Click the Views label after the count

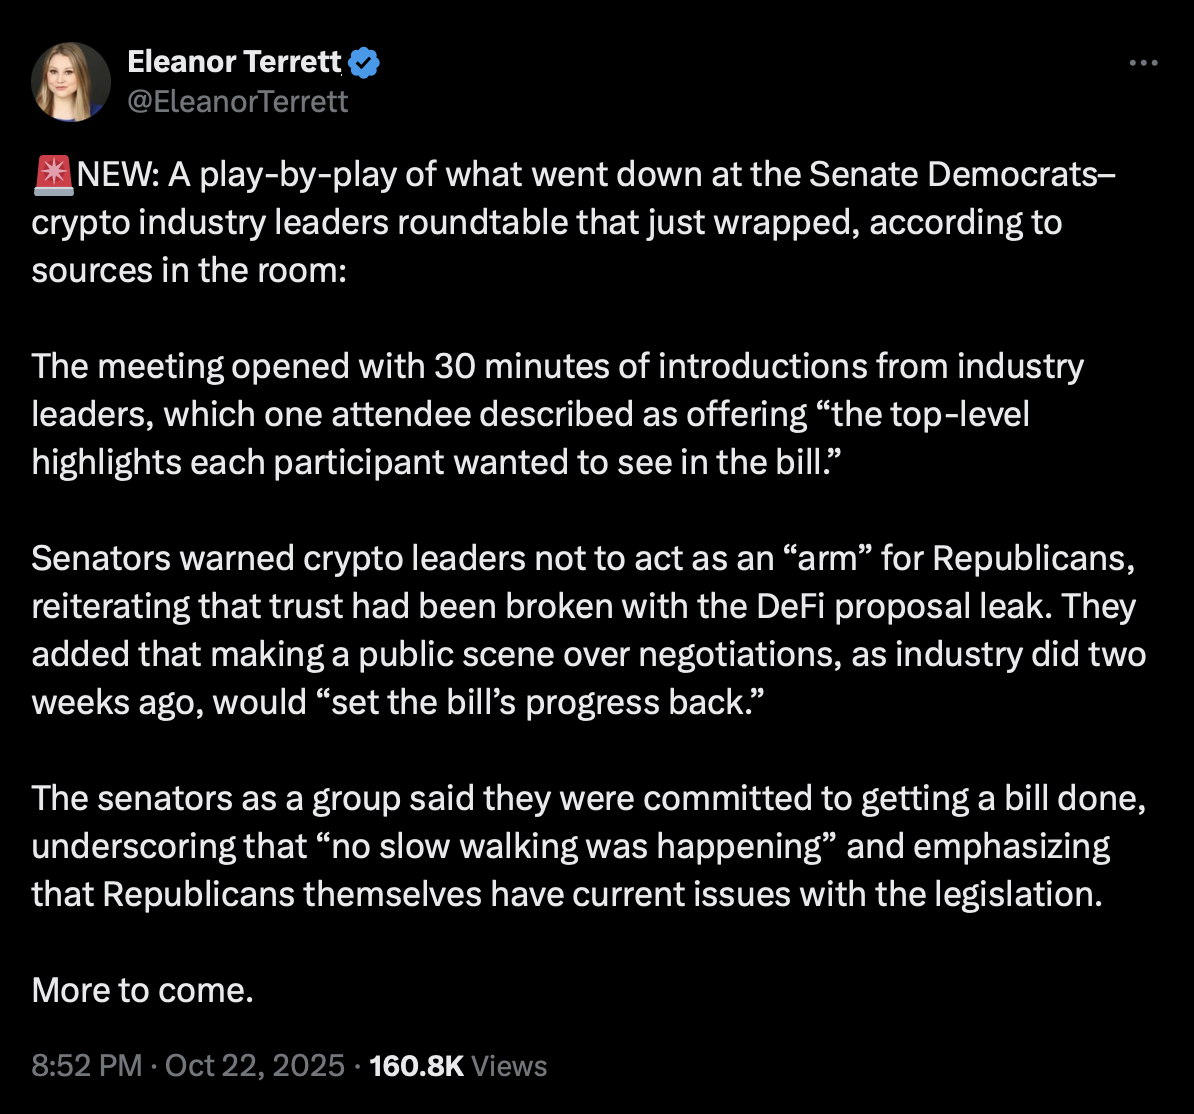pyautogui.click(x=509, y=1066)
